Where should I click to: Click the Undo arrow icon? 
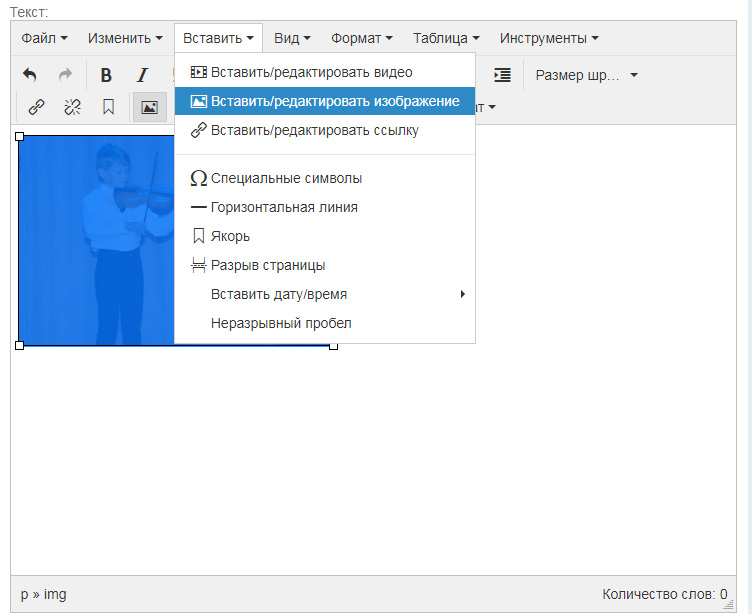click(x=30, y=75)
